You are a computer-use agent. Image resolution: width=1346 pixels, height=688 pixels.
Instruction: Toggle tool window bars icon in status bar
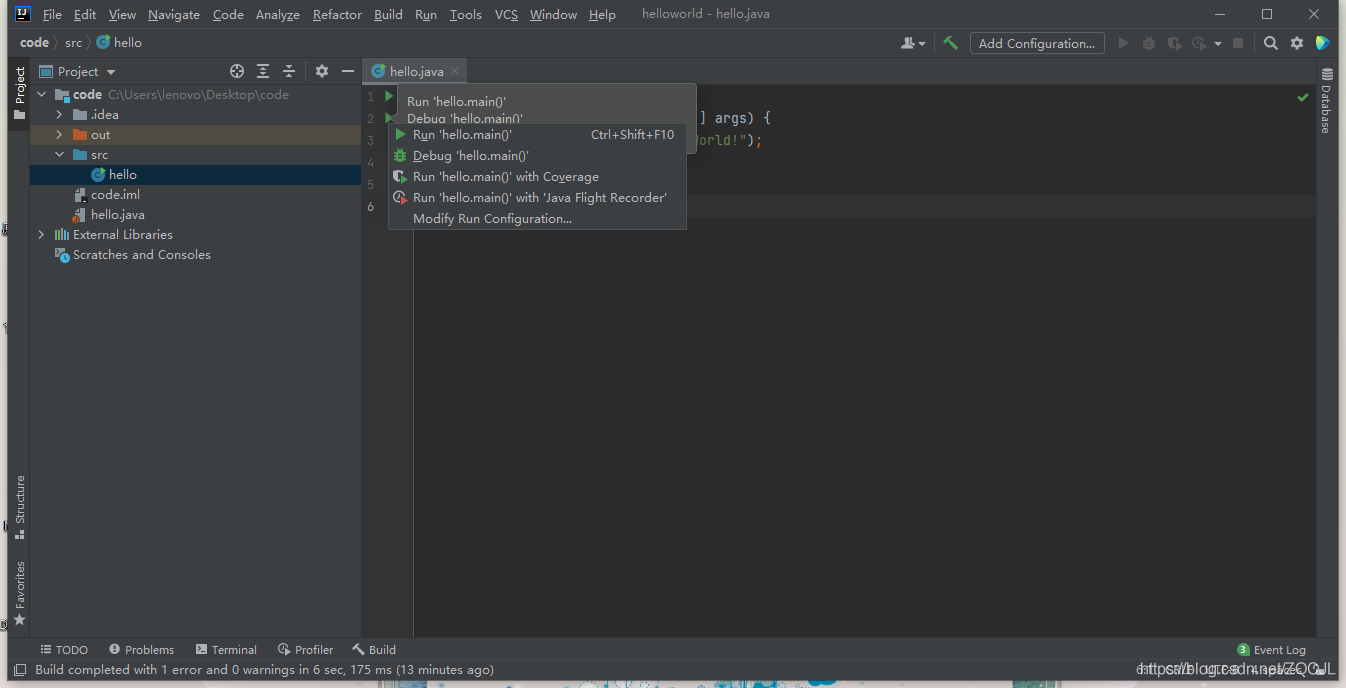[20, 670]
